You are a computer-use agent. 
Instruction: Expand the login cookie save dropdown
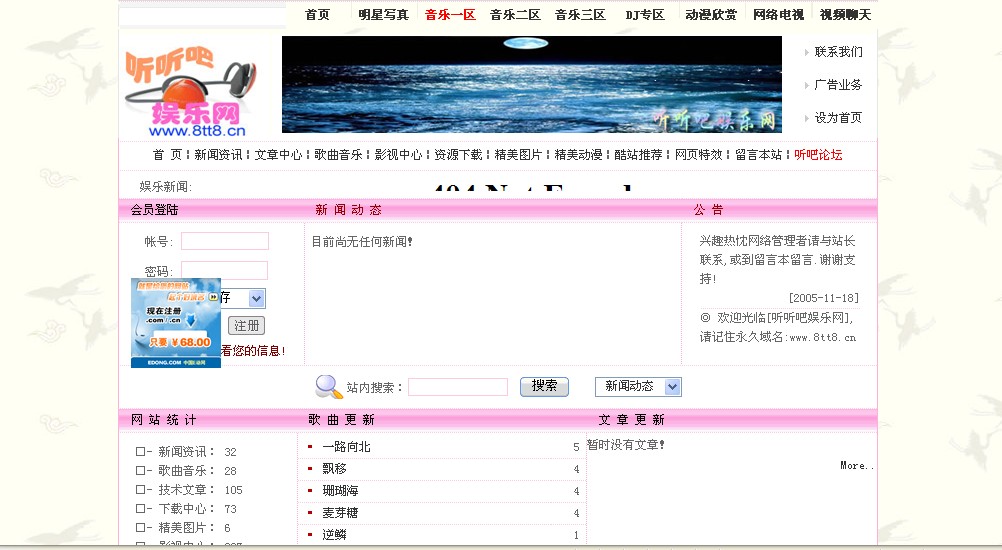(256, 298)
